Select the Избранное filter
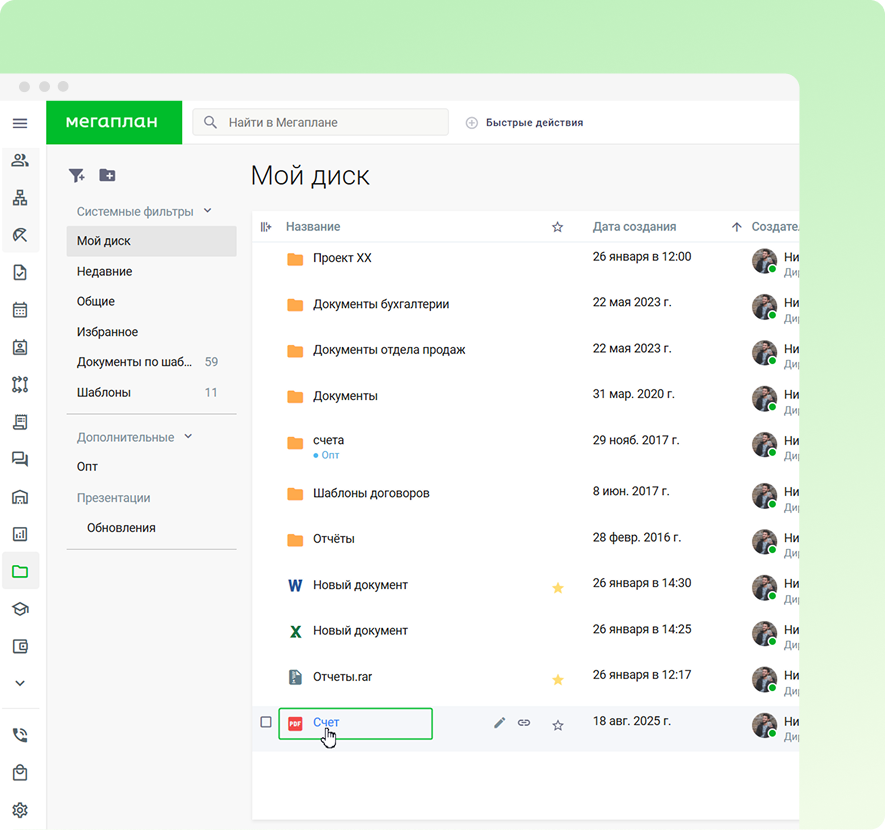The image size is (885, 830). tap(107, 332)
